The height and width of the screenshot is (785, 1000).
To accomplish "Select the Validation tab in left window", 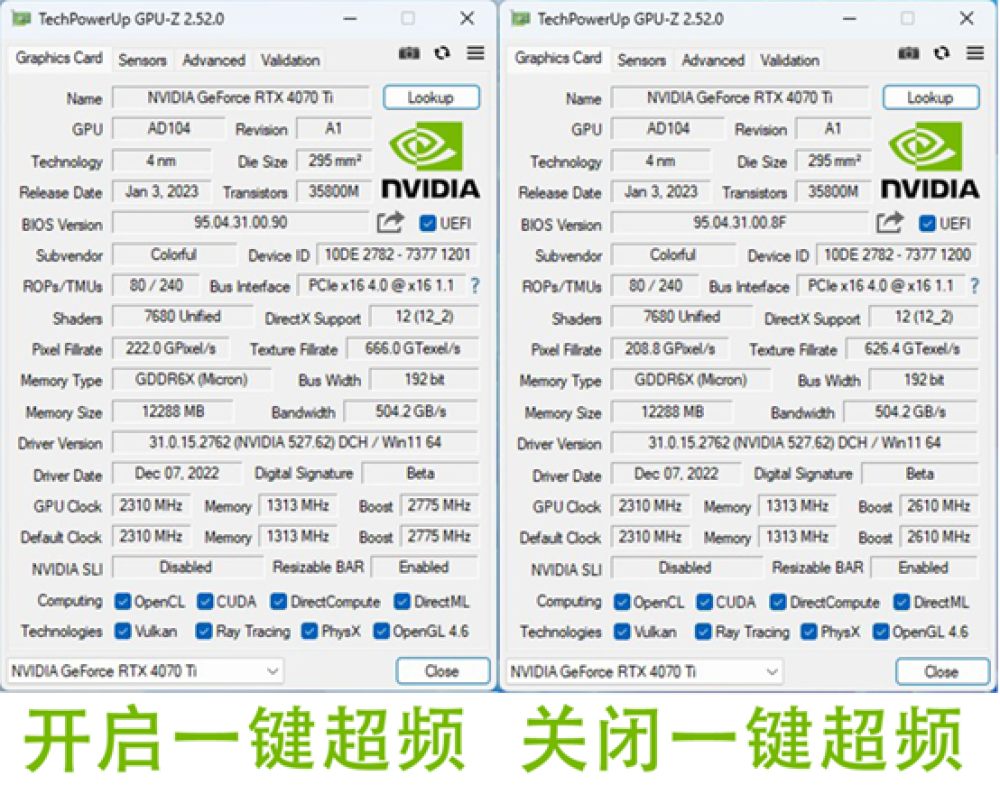I will pyautogui.click(x=290, y=60).
